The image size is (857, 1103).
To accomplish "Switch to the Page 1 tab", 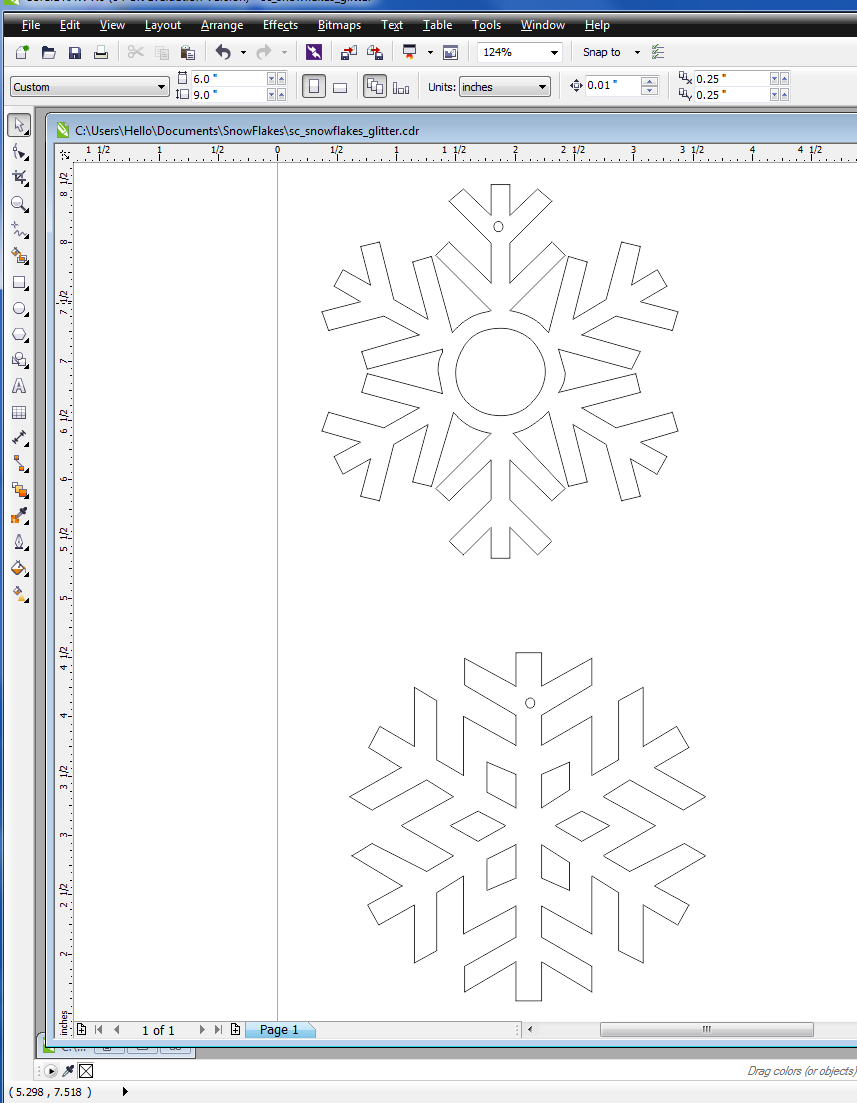I will 280,1030.
